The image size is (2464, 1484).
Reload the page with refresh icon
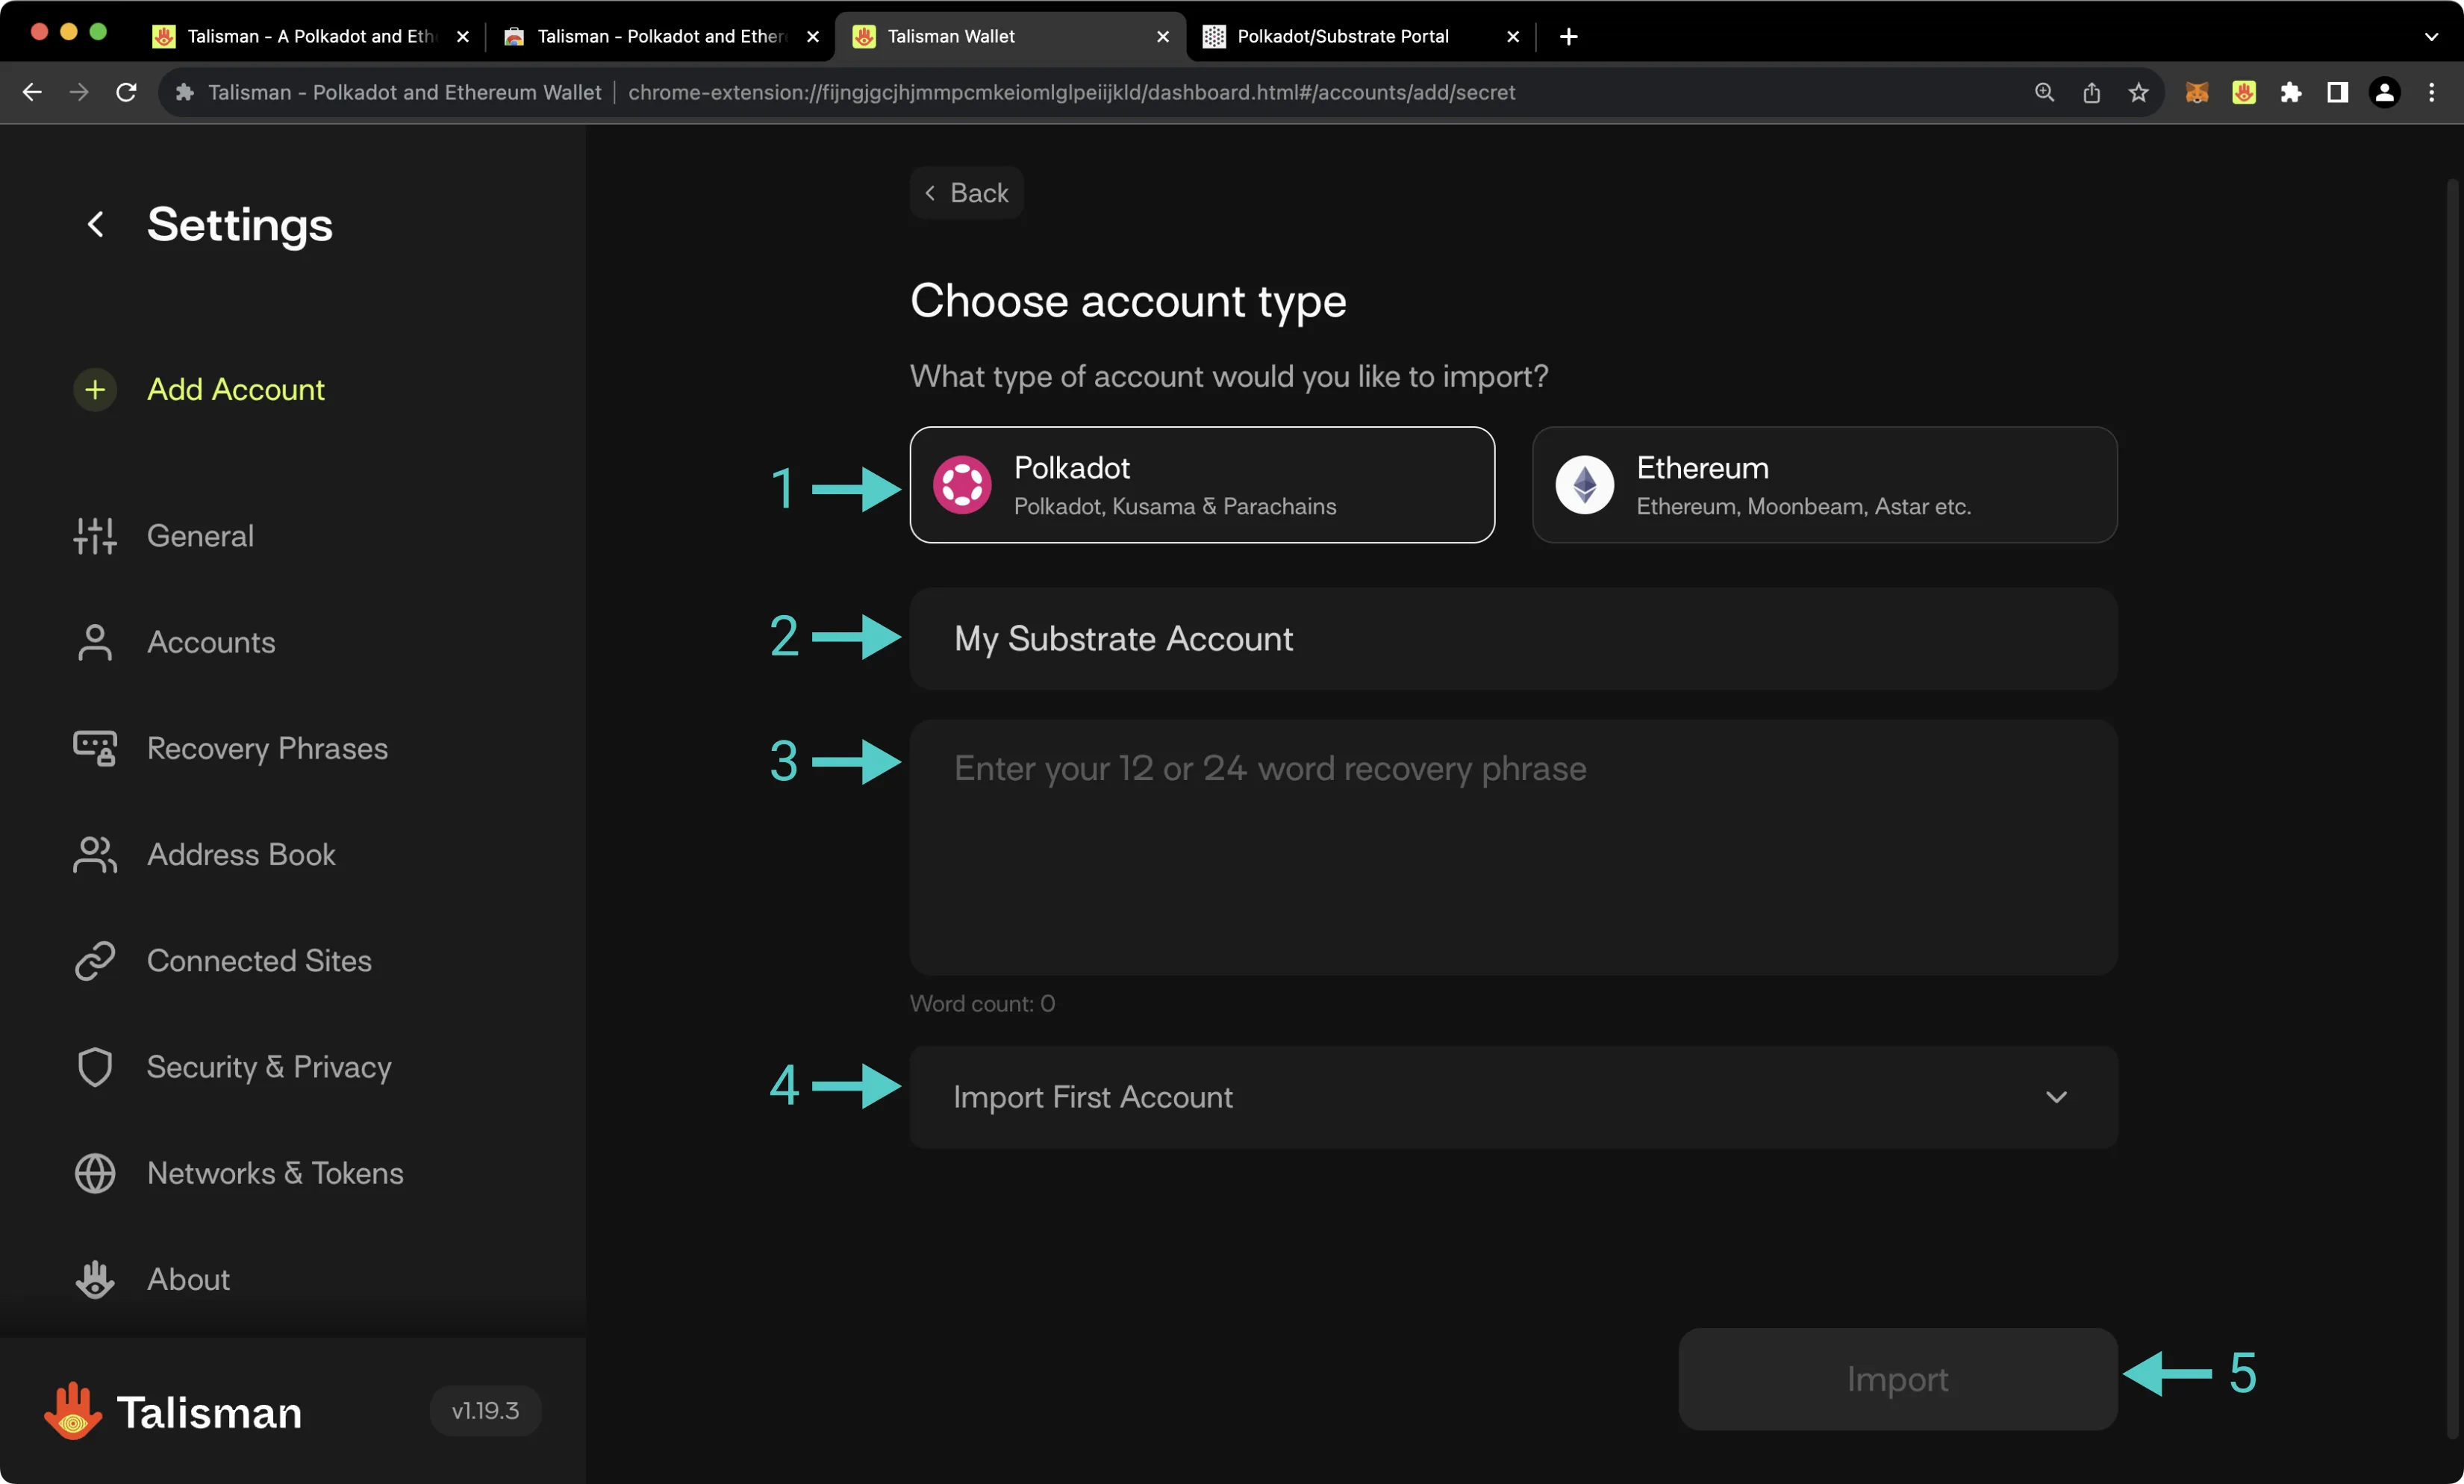(126, 92)
